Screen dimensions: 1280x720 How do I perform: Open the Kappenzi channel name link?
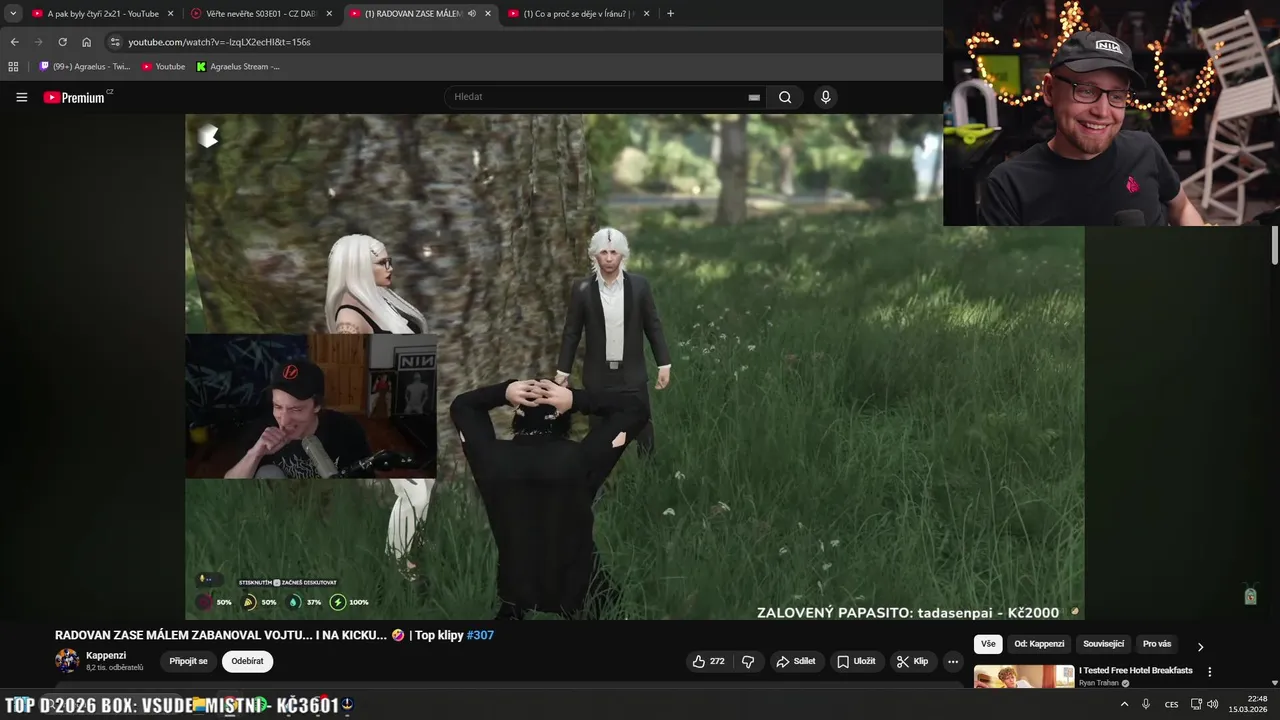[106, 655]
